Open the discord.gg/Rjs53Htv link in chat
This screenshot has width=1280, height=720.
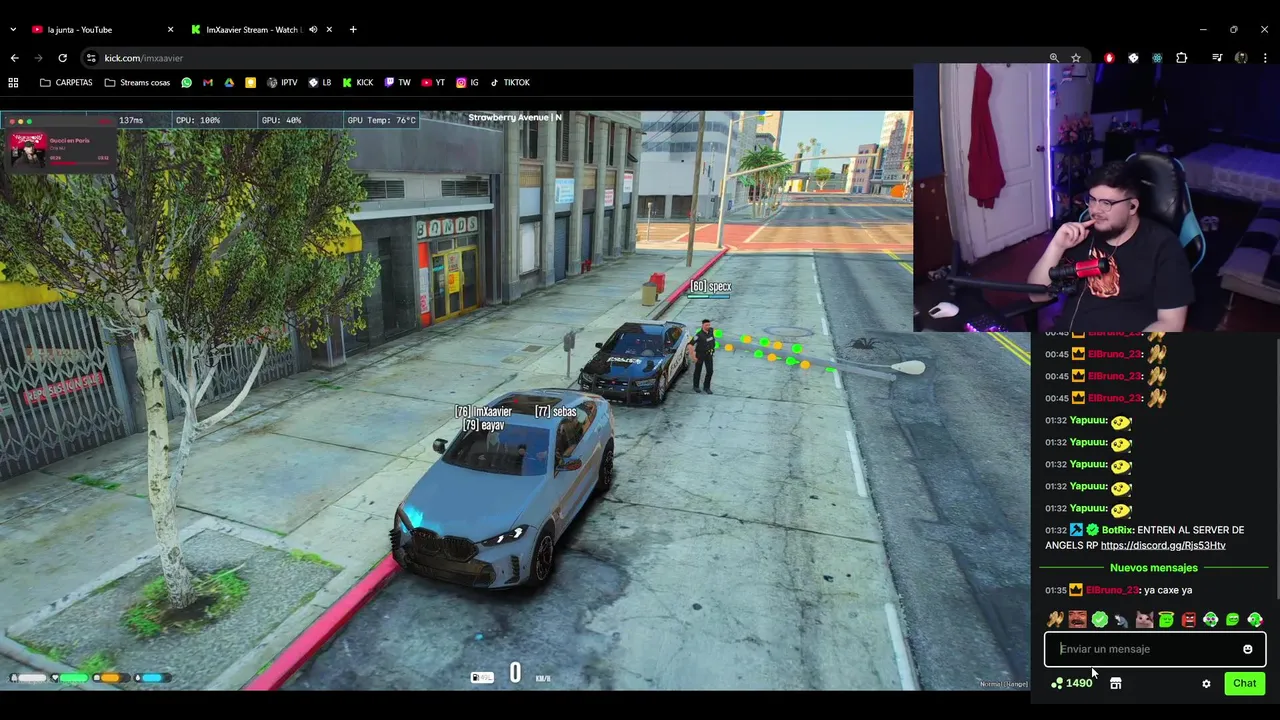(x=1163, y=546)
